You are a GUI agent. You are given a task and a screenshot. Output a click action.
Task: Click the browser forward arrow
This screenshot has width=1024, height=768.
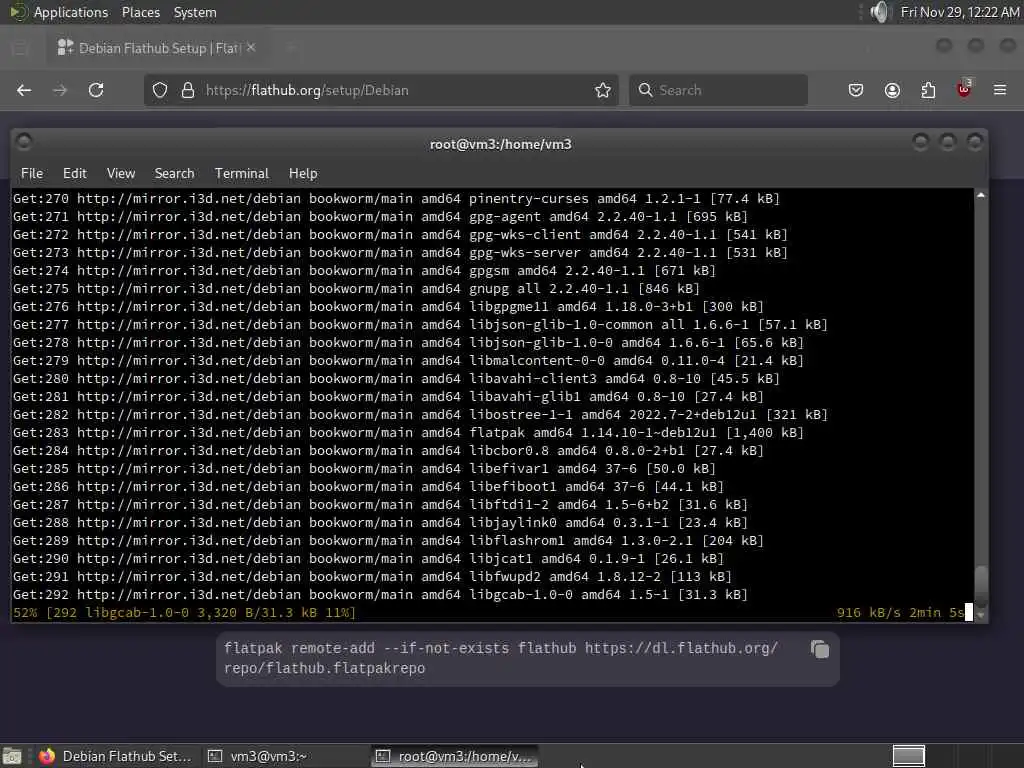pyautogui.click(x=60, y=90)
